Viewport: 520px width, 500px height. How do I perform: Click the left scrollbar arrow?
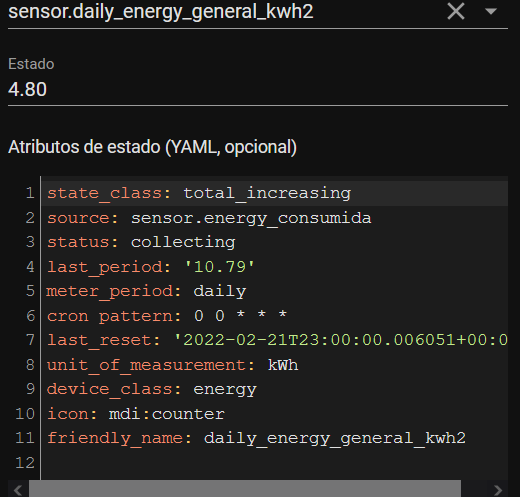(18, 490)
